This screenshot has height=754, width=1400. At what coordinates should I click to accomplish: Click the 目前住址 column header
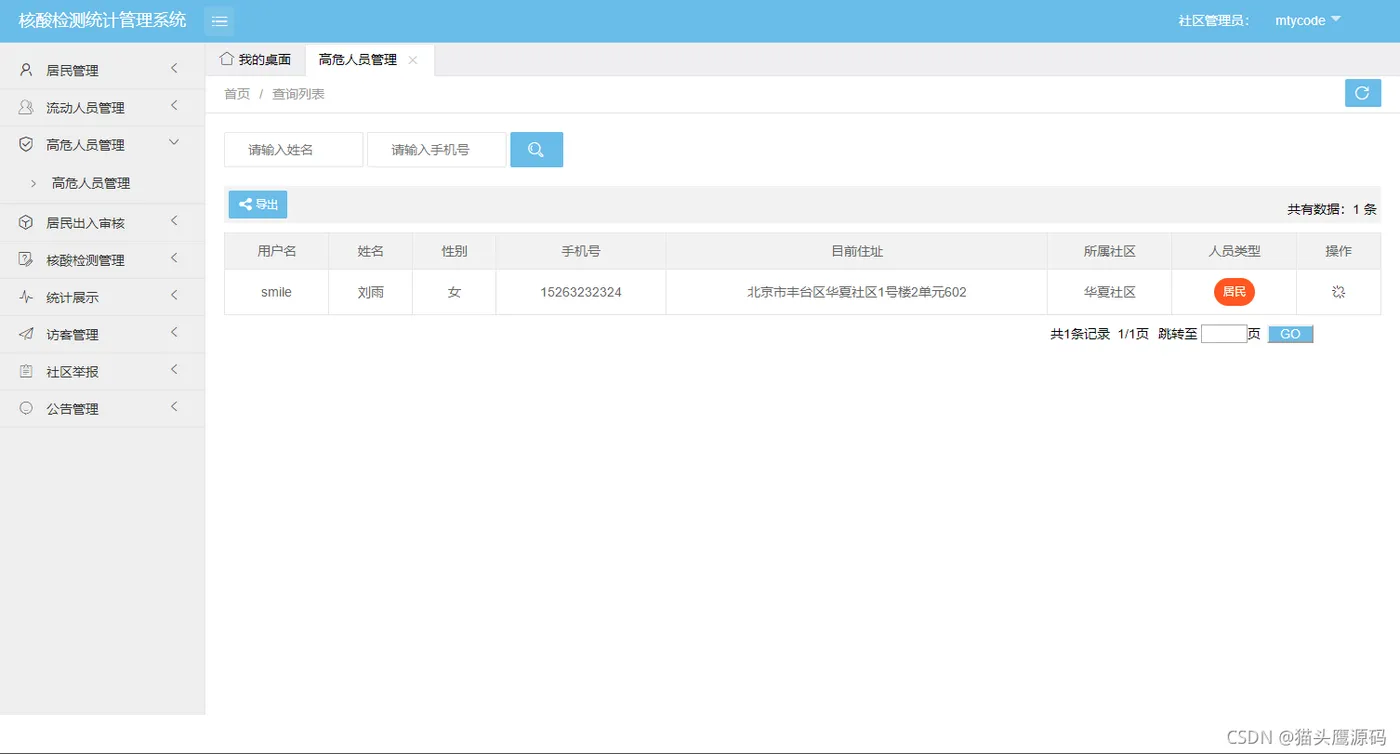(857, 251)
